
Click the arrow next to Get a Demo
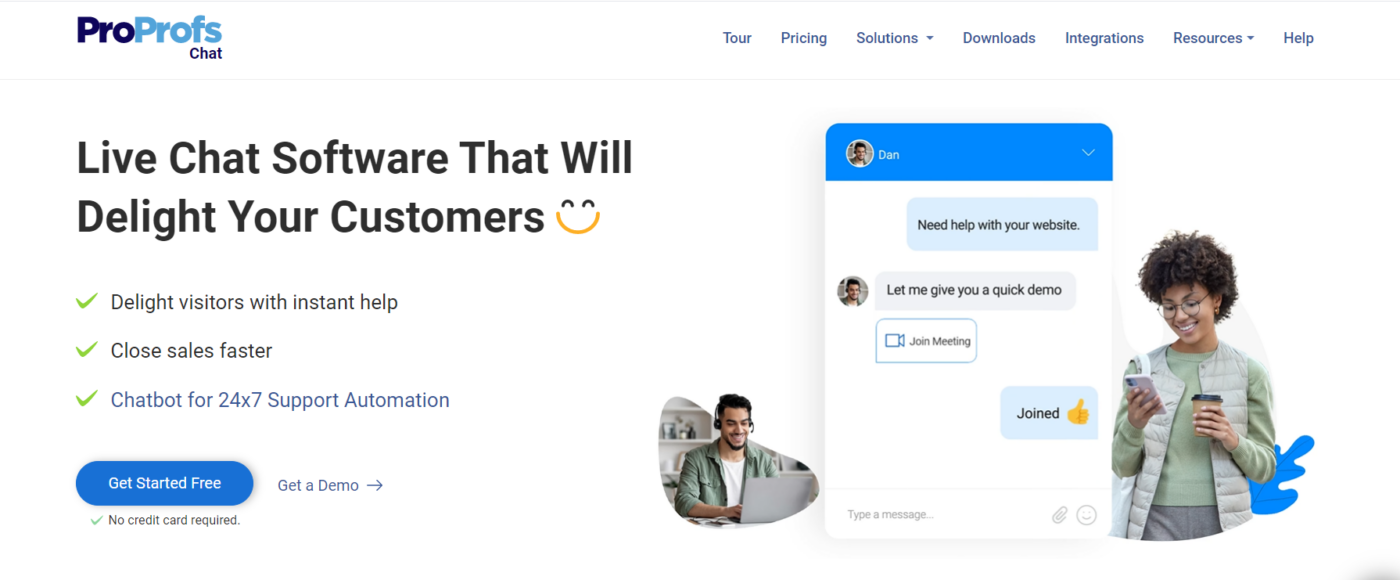375,485
